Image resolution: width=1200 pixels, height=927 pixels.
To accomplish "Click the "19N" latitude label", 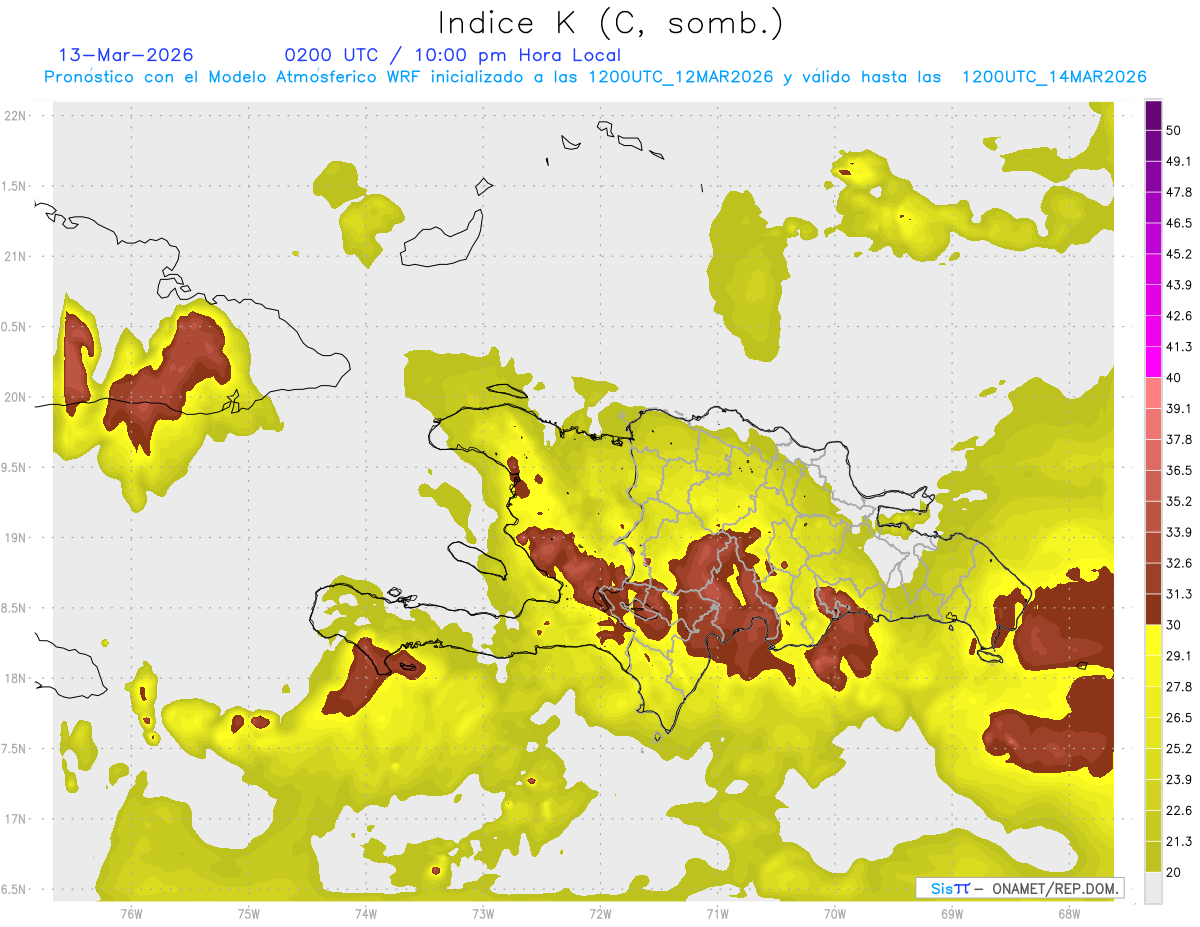I will [15, 537].
